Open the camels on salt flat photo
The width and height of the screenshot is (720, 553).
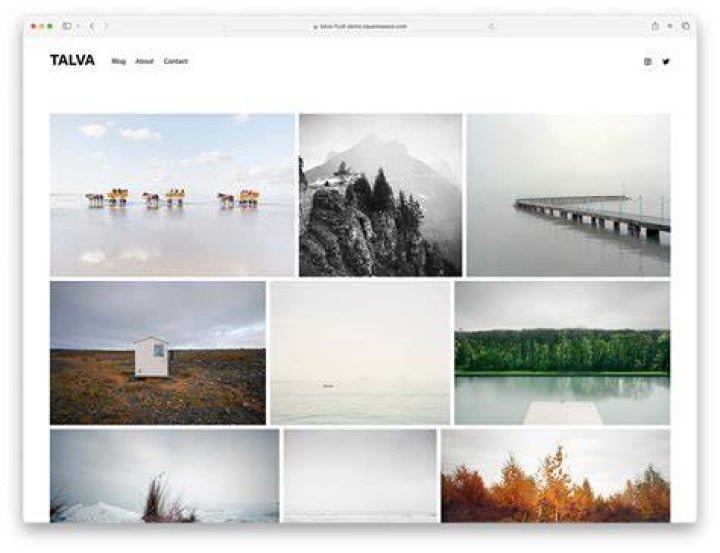click(x=172, y=195)
